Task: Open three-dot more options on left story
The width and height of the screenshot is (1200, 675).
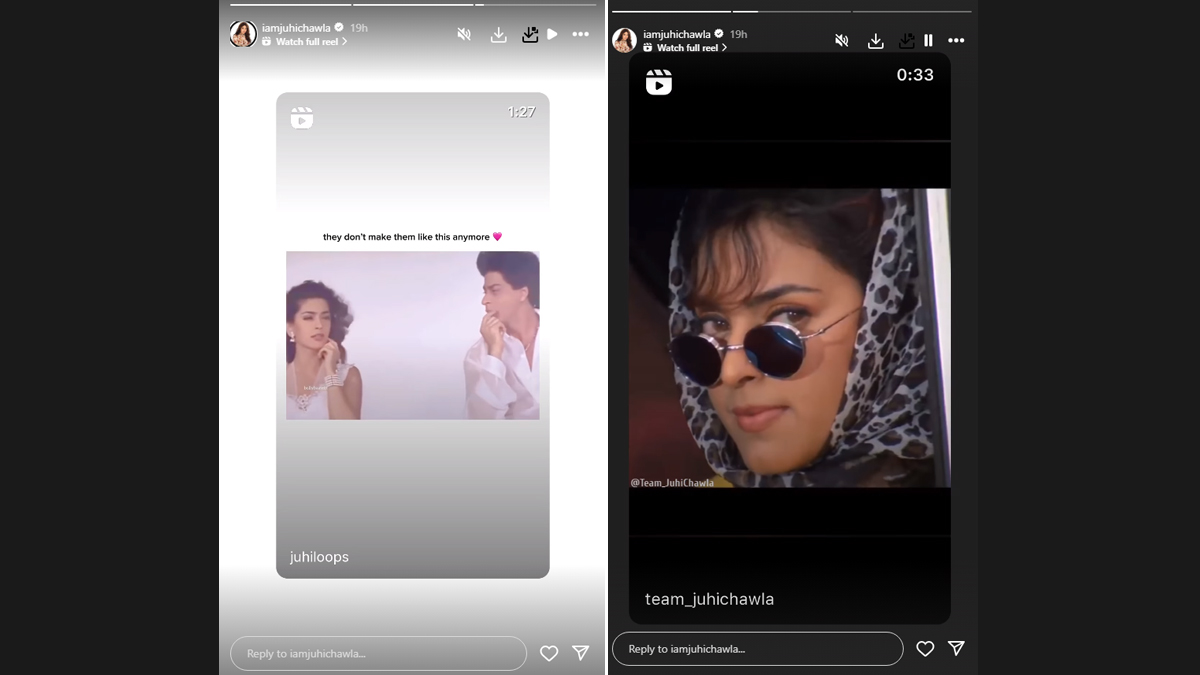Action: (580, 34)
